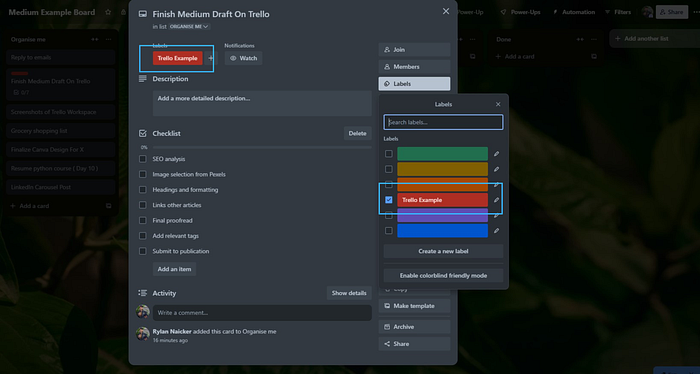Image resolution: width=700 pixels, height=374 pixels.
Task: Open the Organise me list options menu
Action: [x=108, y=39]
